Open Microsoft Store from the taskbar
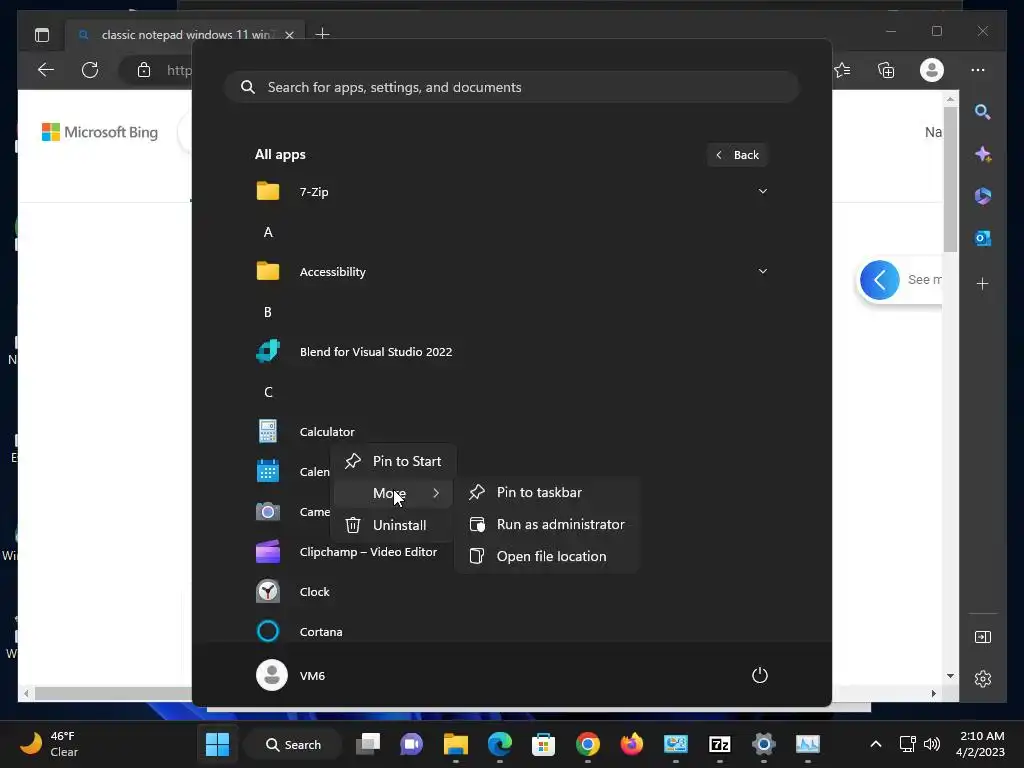Viewport: 1024px width, 768px height. tap(543, 744)
